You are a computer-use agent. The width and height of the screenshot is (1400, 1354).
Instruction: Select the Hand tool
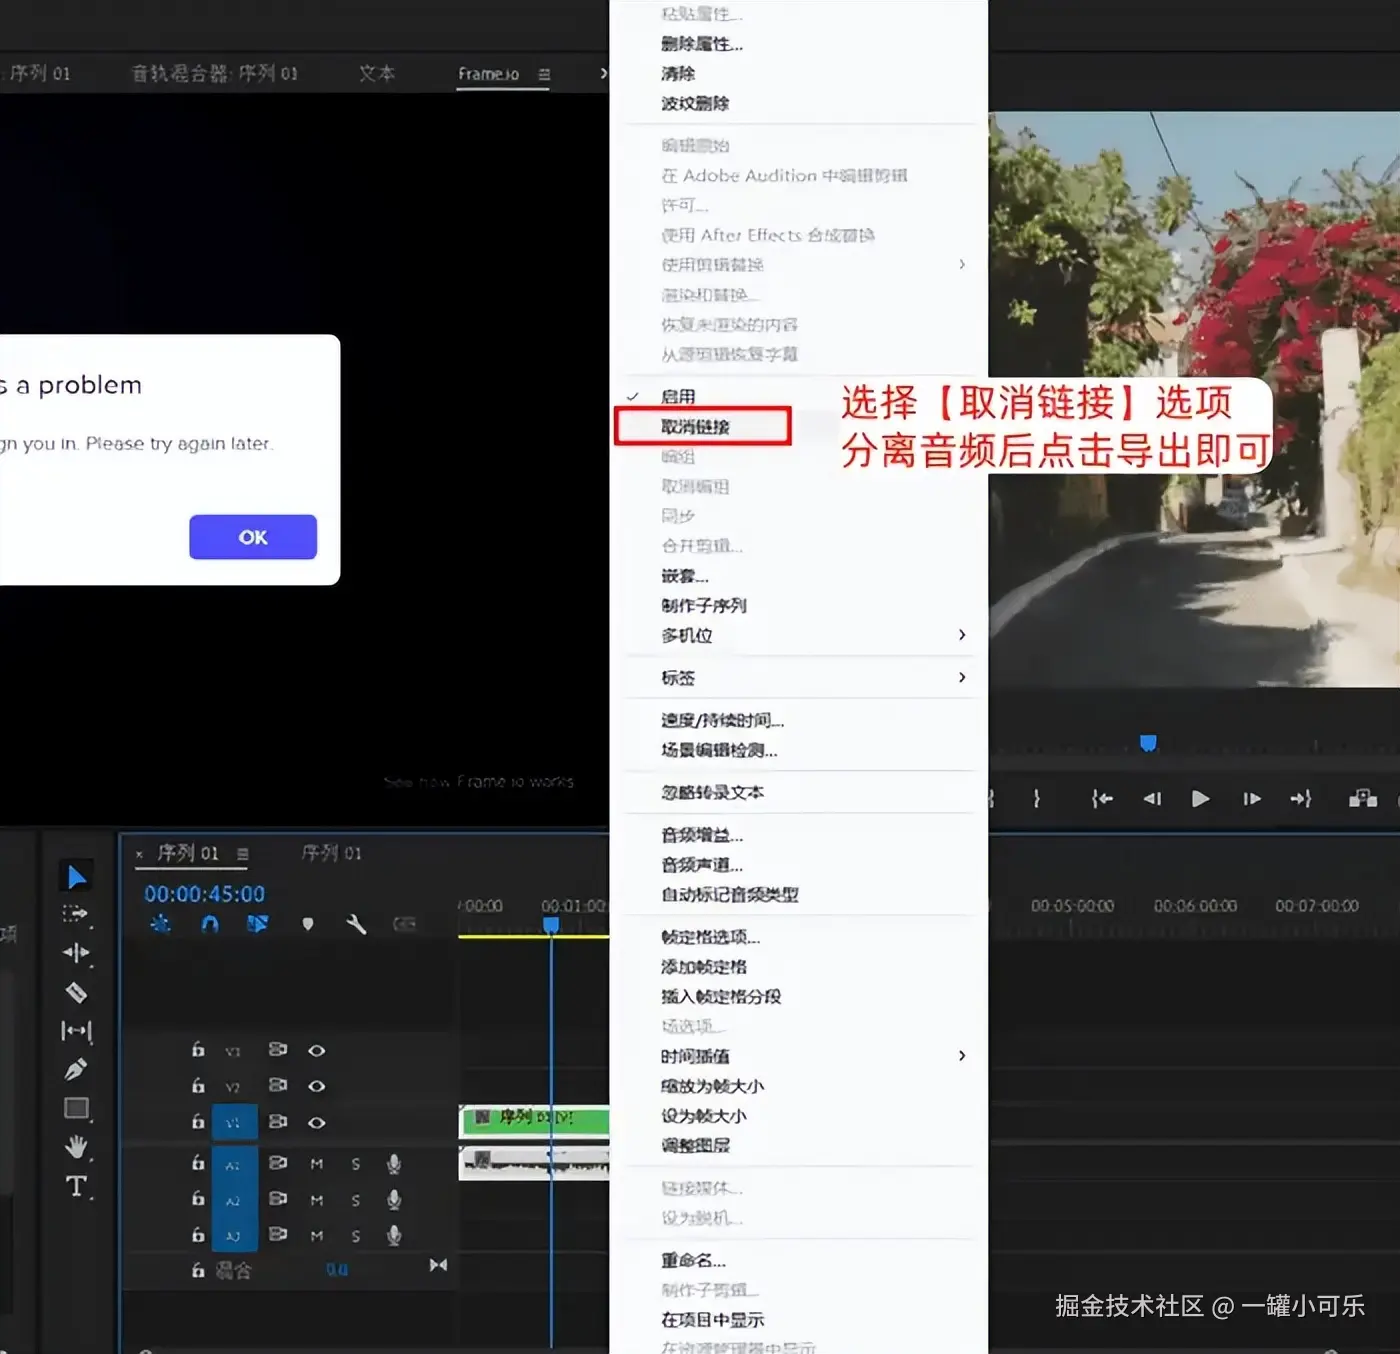coord(76,1147)
